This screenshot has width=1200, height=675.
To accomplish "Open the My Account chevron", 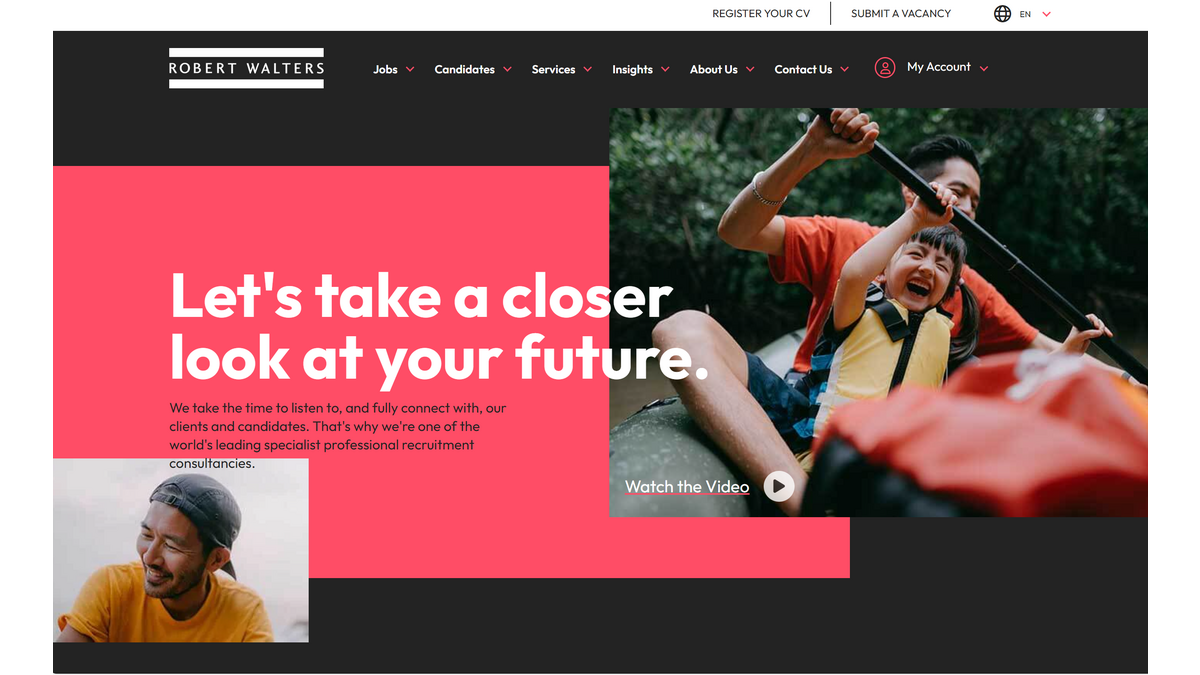I will pyautogui.click(x=984, y=68).
